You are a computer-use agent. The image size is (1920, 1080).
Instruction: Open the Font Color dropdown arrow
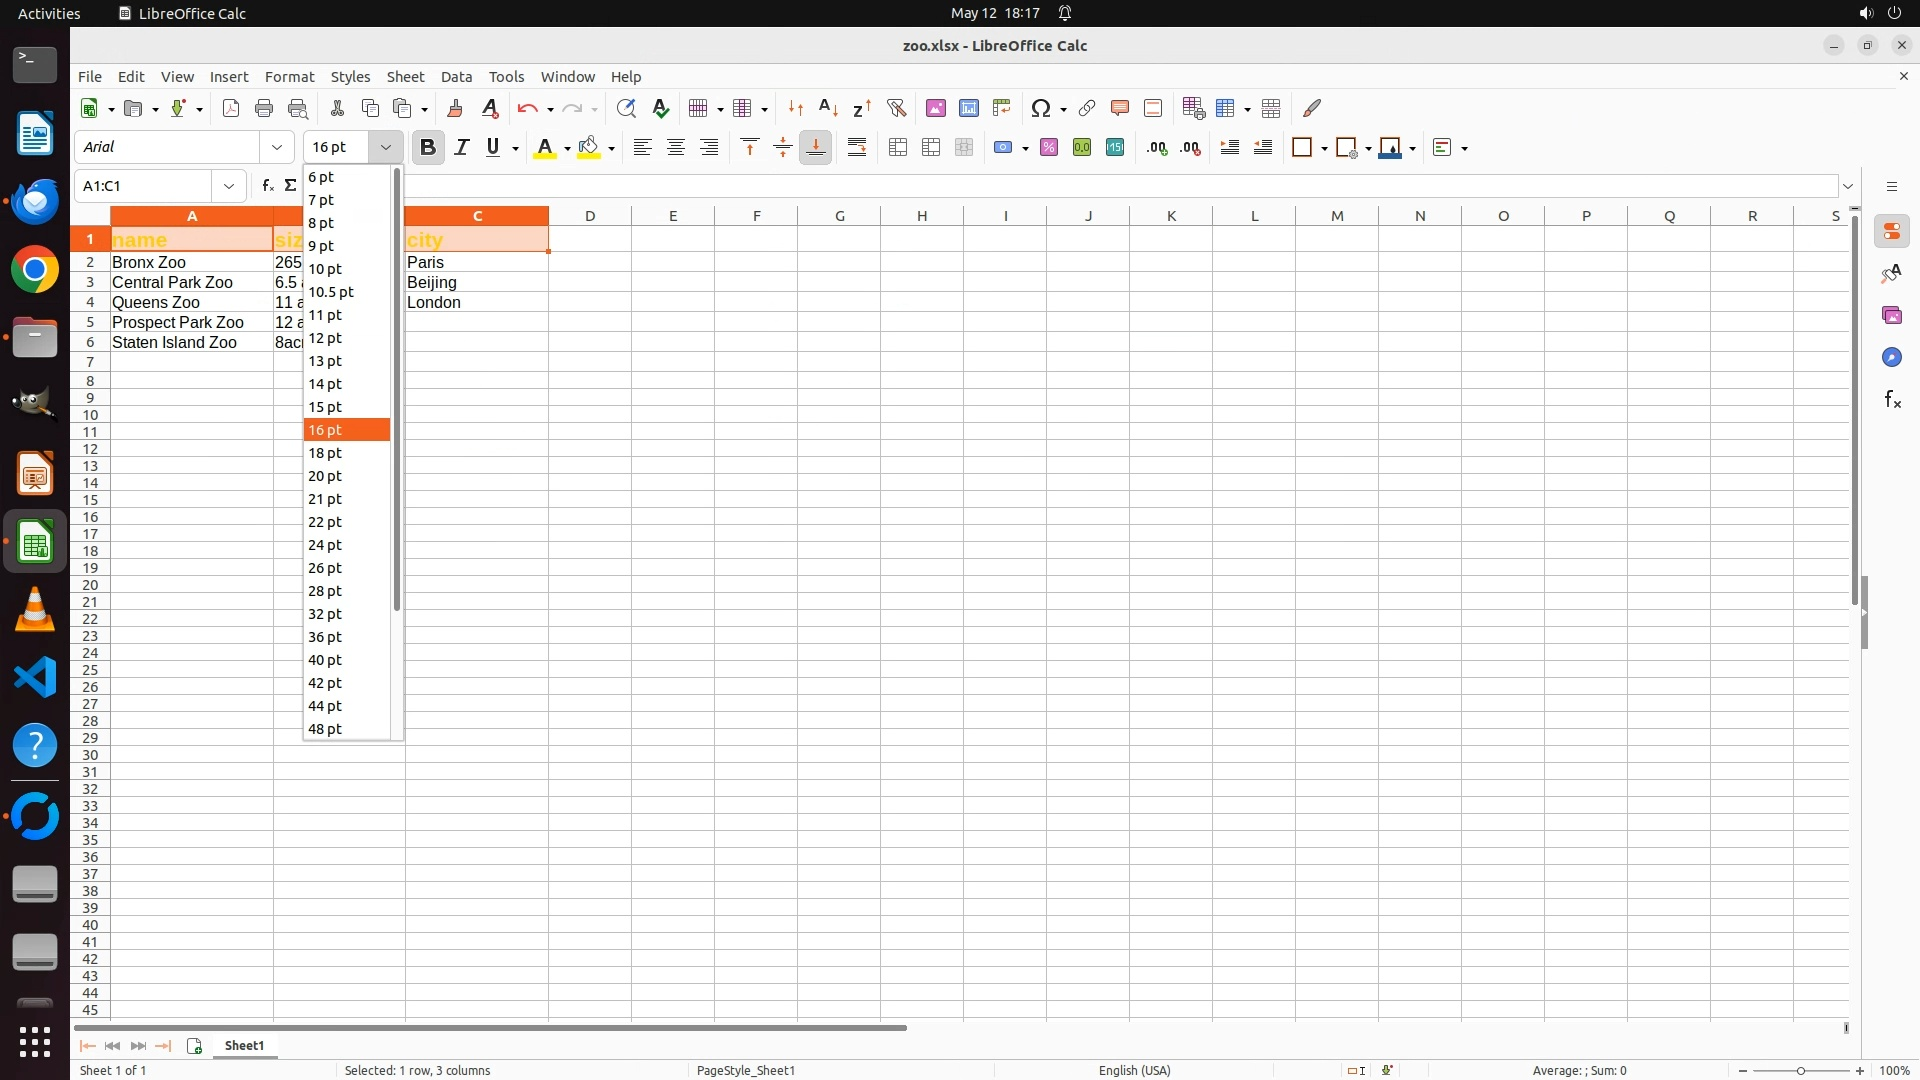[567, 149]
